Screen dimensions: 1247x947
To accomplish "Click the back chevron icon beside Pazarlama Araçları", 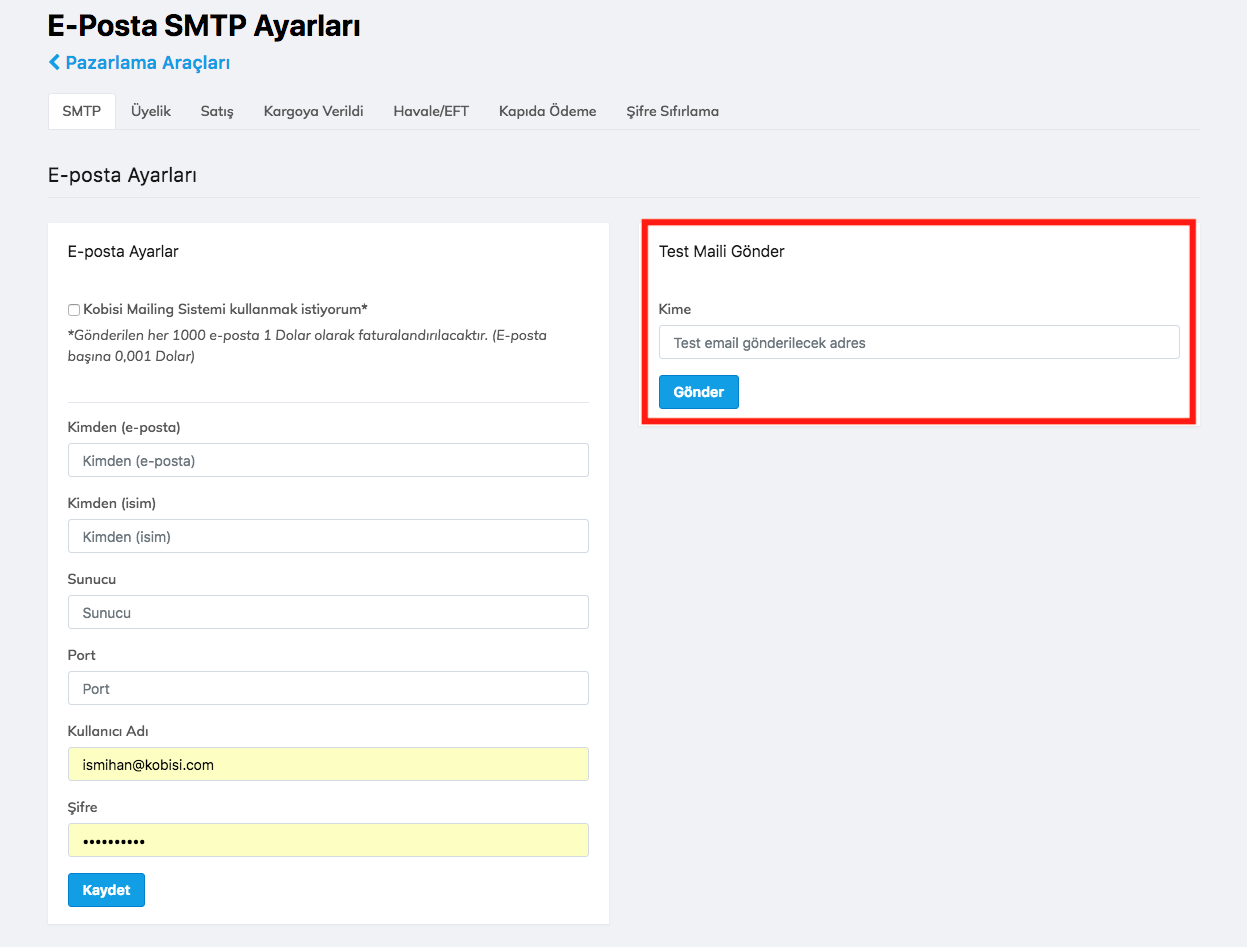I will pyautogui.click(x=54, y=63).
